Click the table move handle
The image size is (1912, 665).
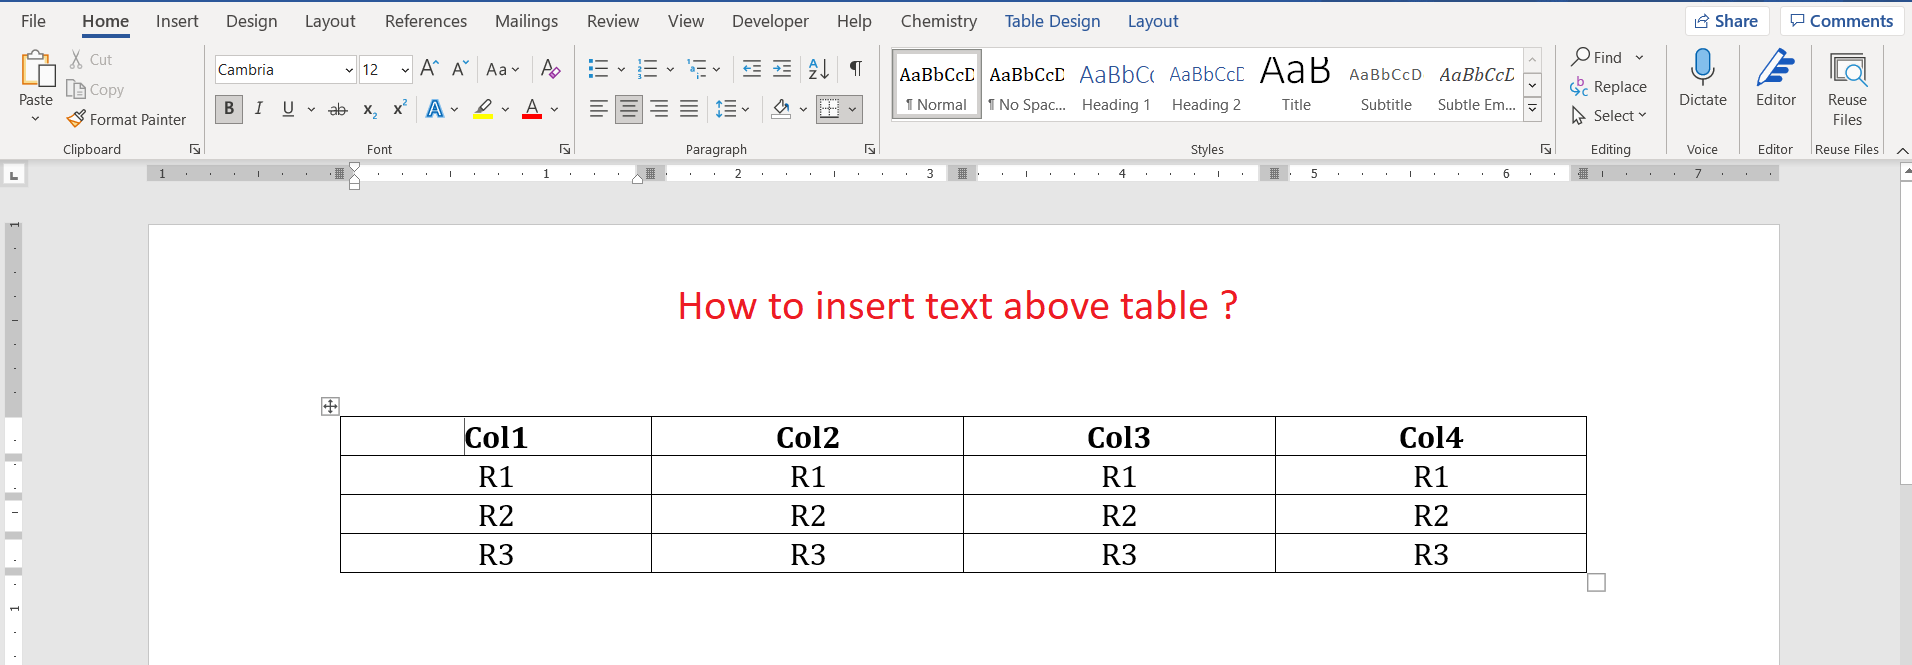pos(330,406)
